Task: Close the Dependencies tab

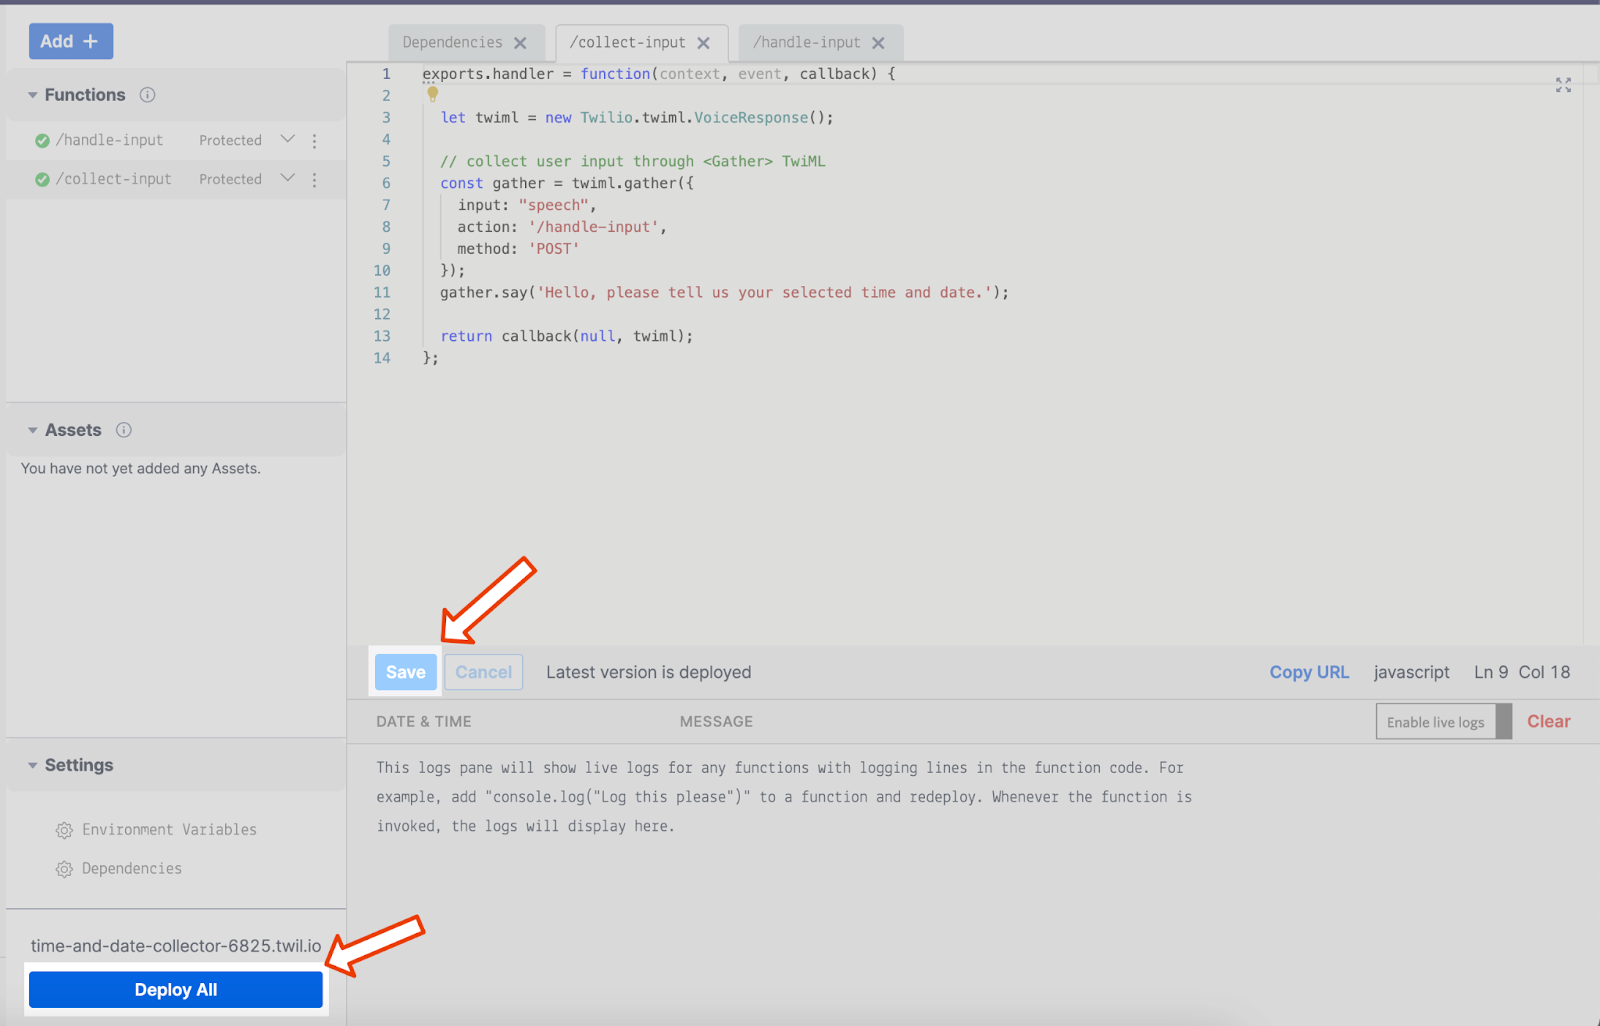Action: pos(520,43)
